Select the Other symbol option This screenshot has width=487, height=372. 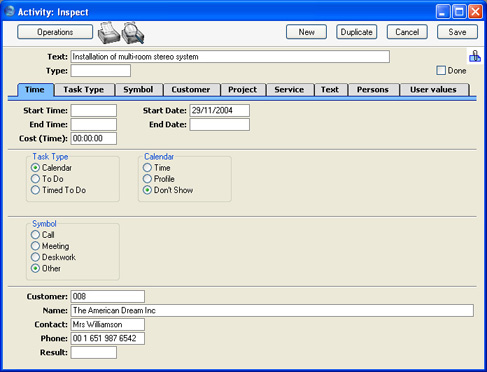click(35, 268)
